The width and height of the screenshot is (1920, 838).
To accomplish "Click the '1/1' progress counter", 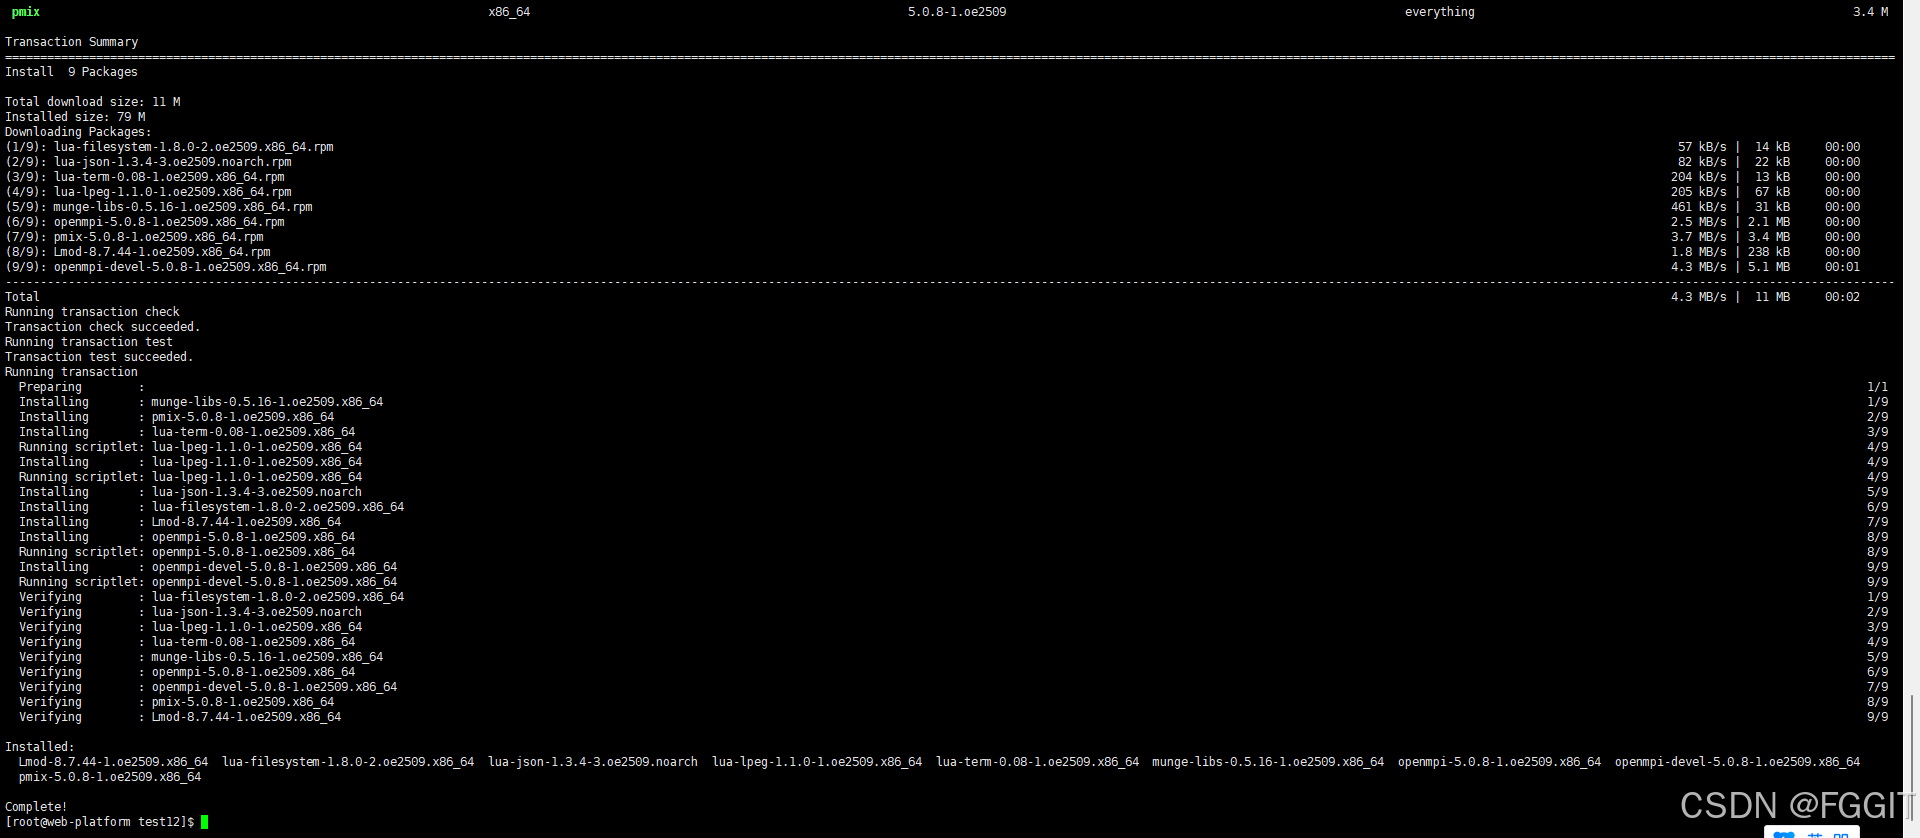I will coord(1877,387).
